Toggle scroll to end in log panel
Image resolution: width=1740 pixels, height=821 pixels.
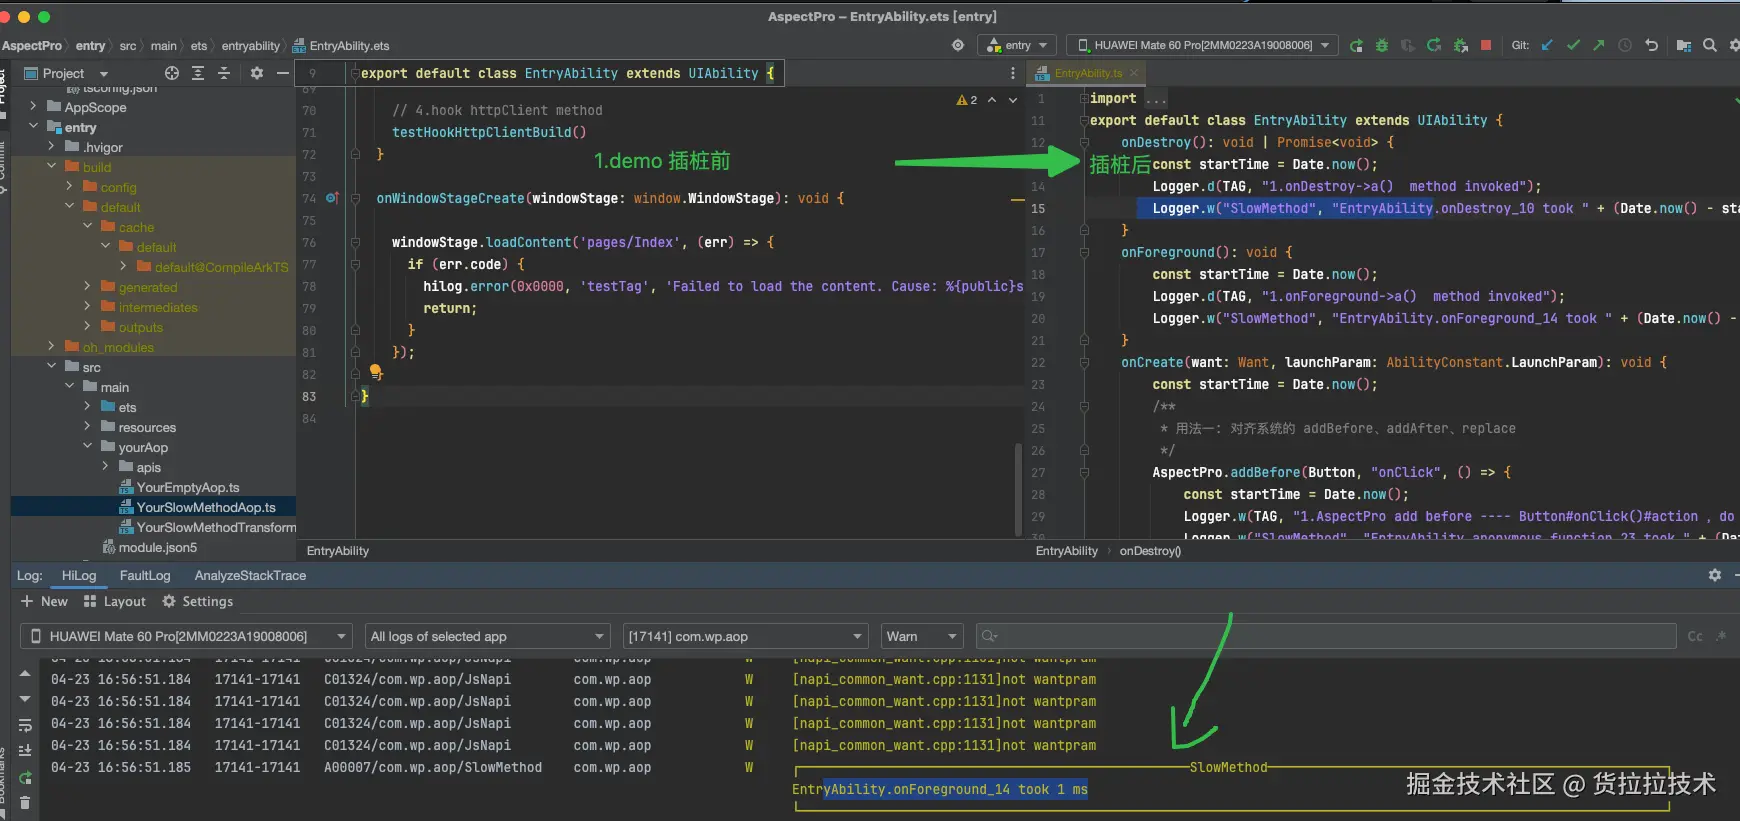point(25,750)
